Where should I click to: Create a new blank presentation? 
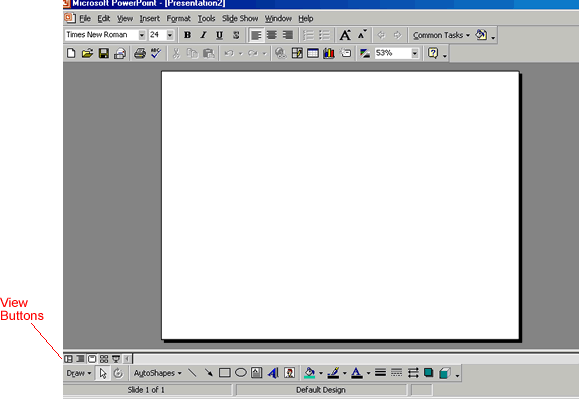[x=71, y=54]
